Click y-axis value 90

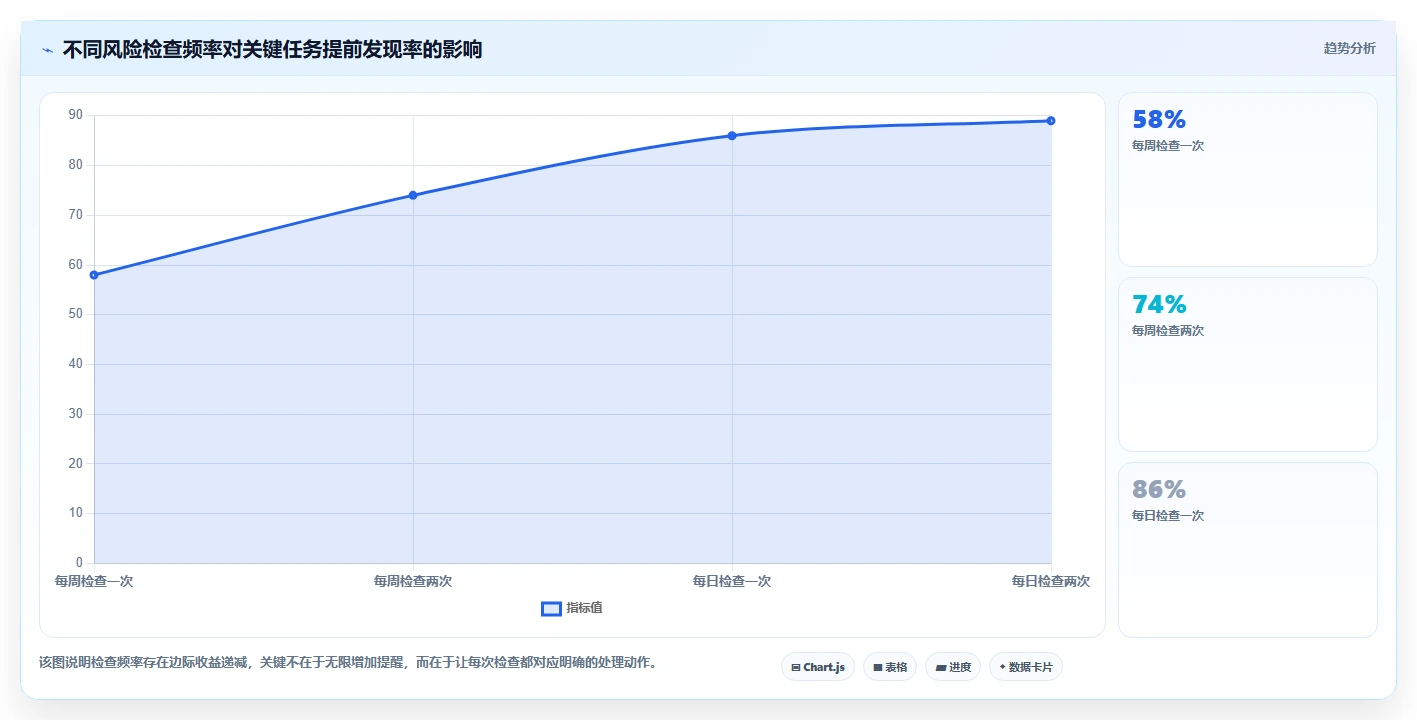(x=76, y=115)
